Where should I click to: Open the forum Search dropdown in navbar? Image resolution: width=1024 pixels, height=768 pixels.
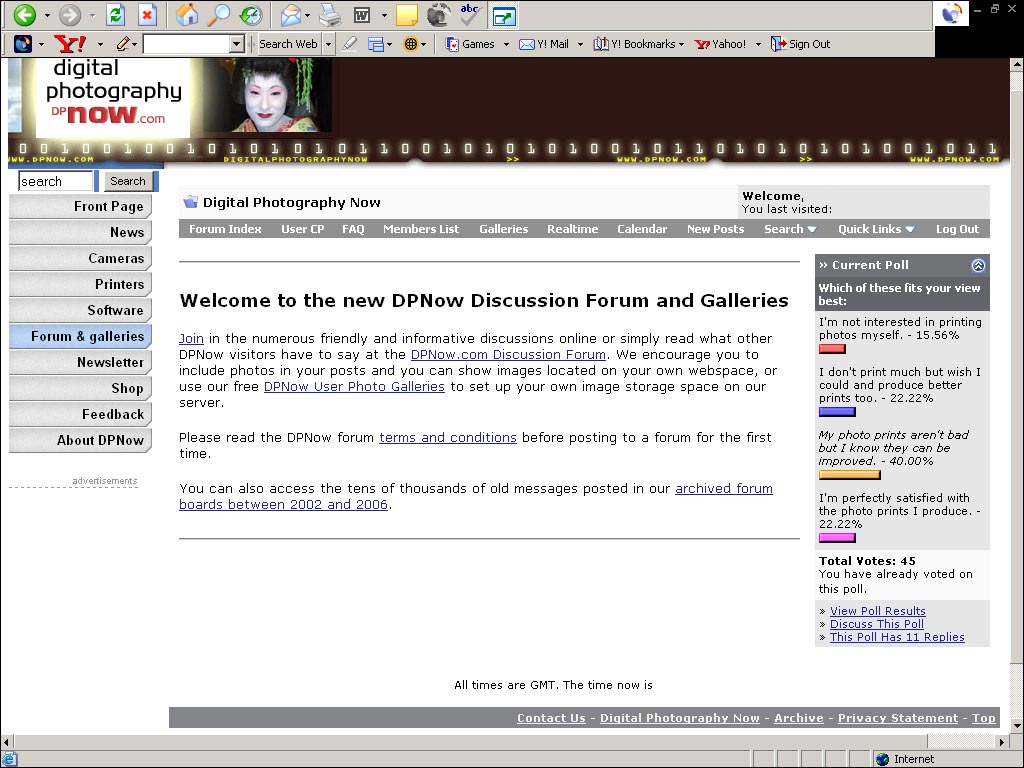(789, 229)
